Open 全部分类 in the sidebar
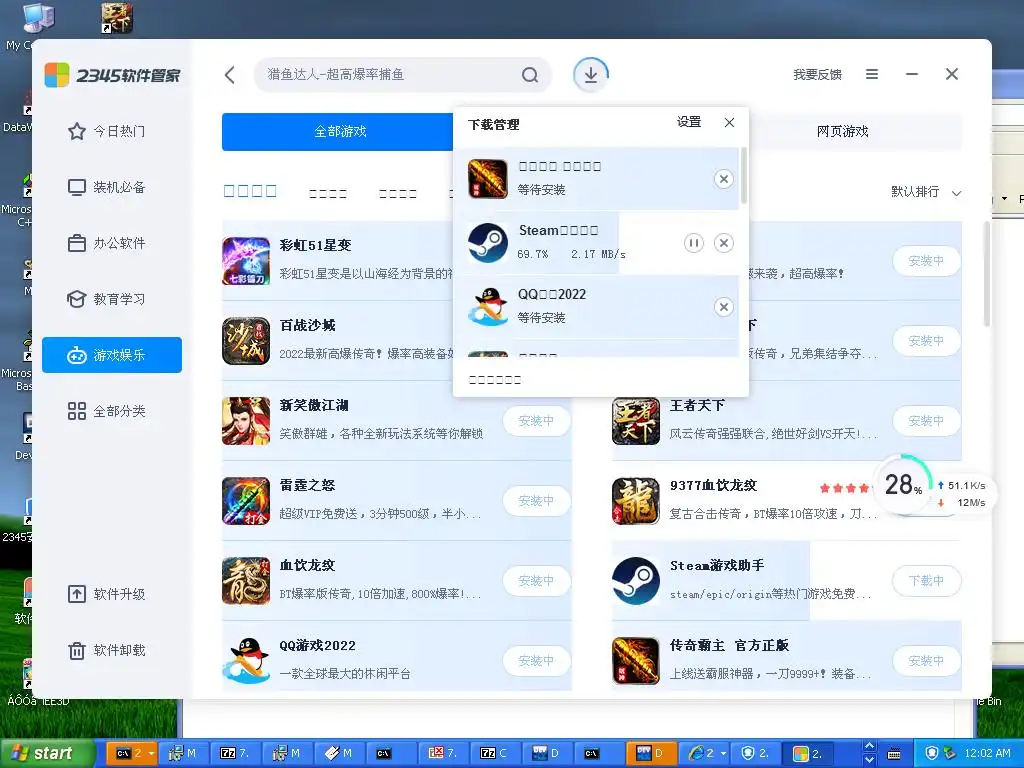The width and height of the screenshot is (1024, 768). [x=112, y=411]
